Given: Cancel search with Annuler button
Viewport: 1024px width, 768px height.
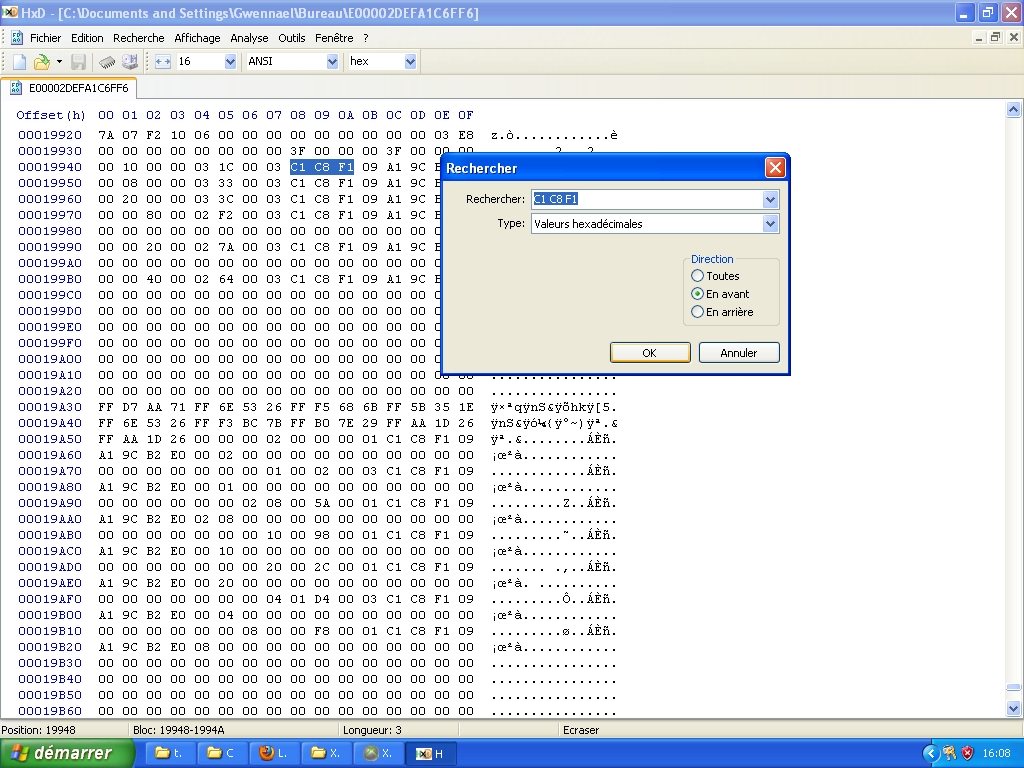Looking at the screenshot, I should pyautogui.click(x=739, y=353).
